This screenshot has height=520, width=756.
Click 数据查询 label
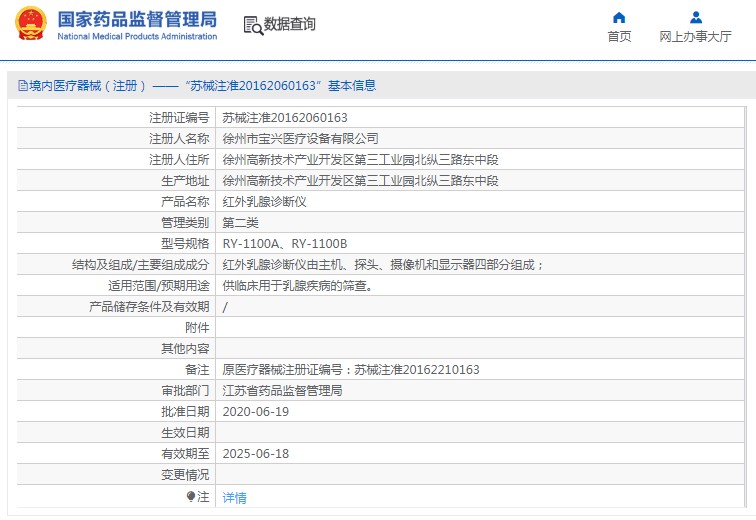point(289,24)
